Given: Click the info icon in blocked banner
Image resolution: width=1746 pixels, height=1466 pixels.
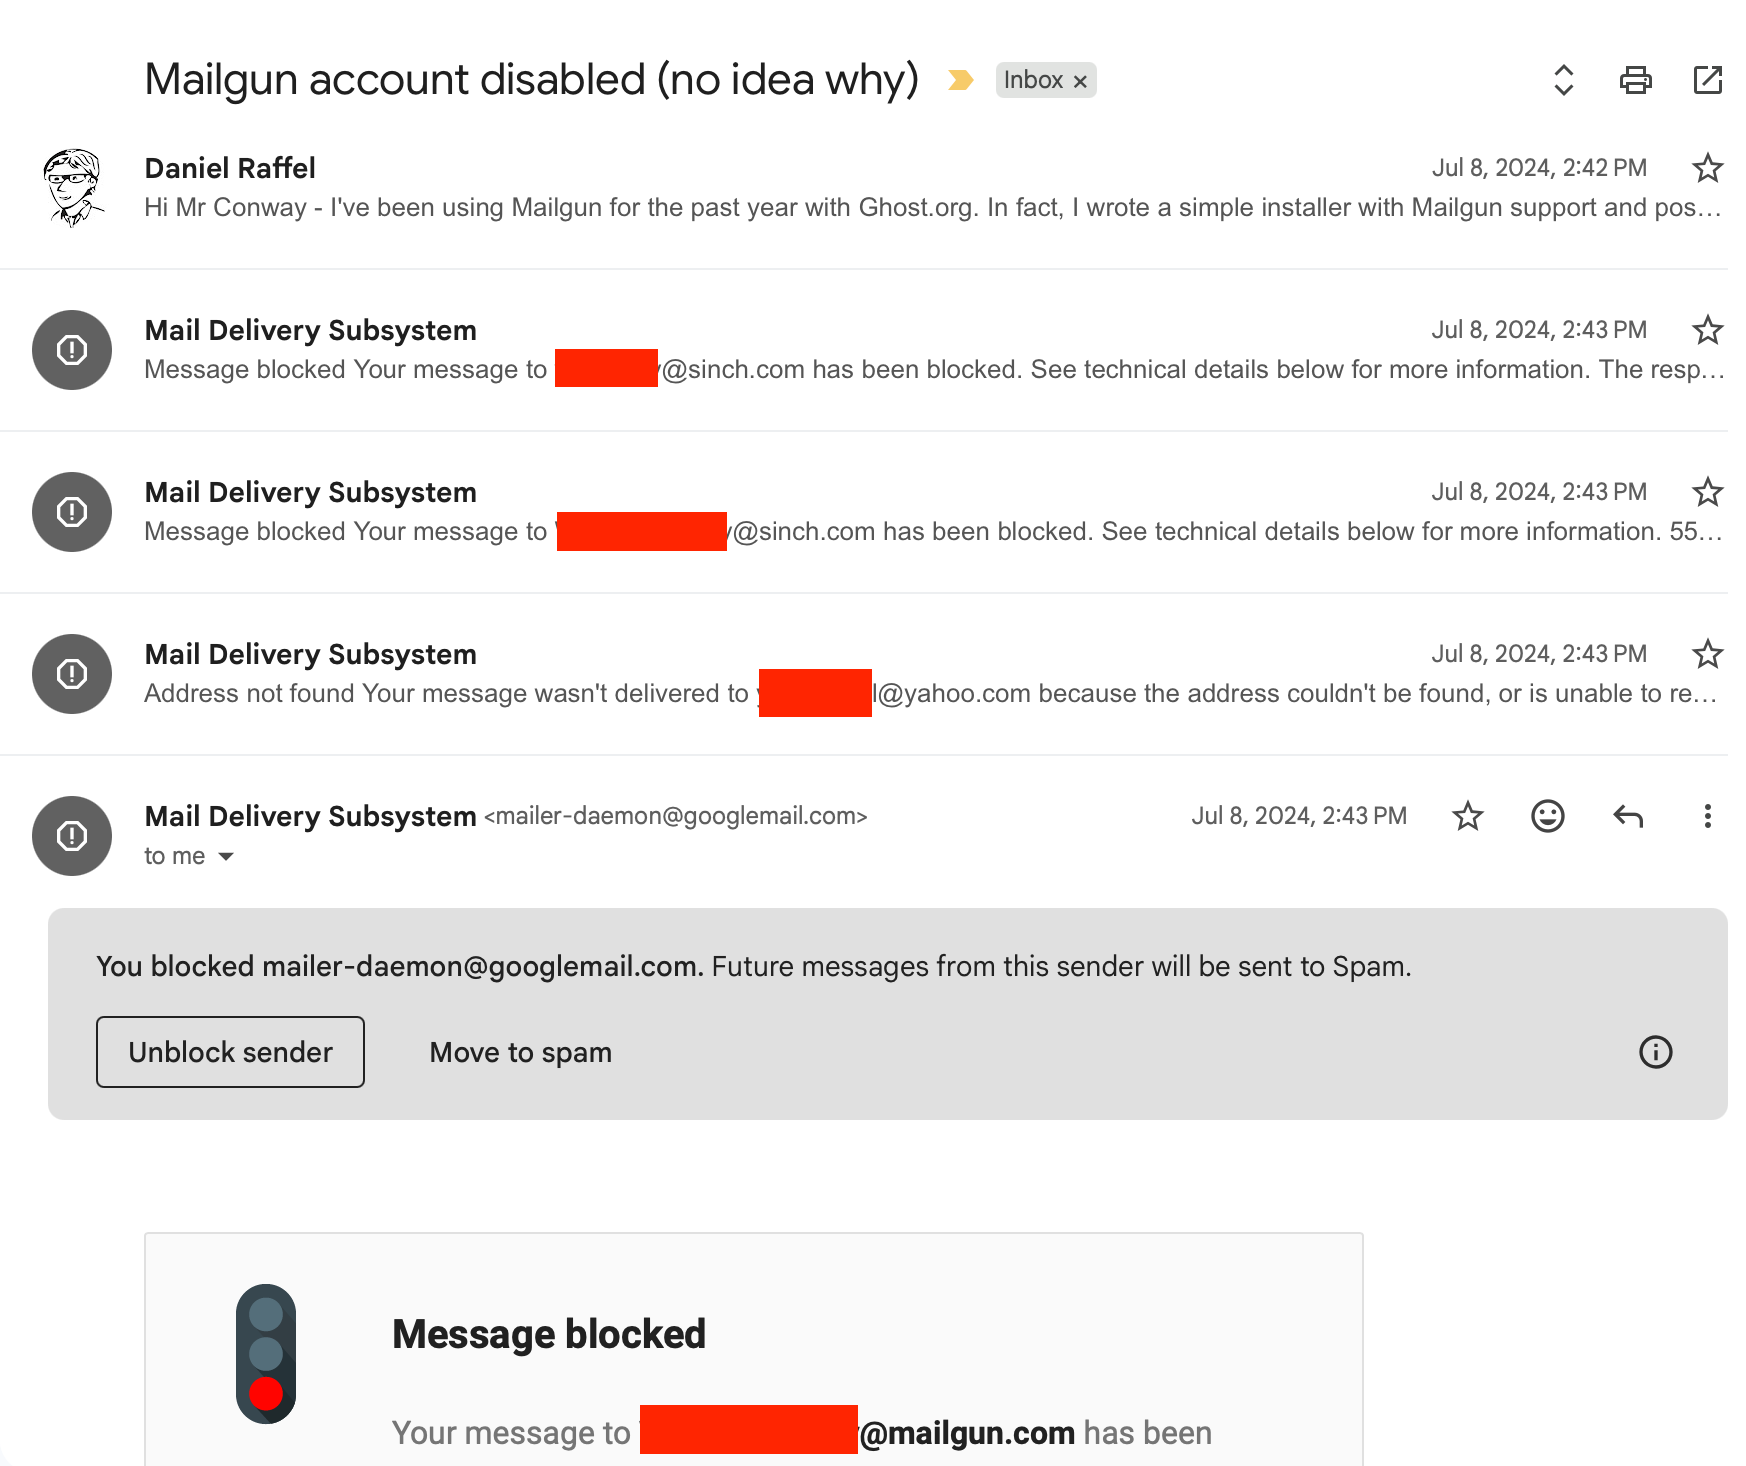Looking at the screenshot, I should coord(1655,1052).
